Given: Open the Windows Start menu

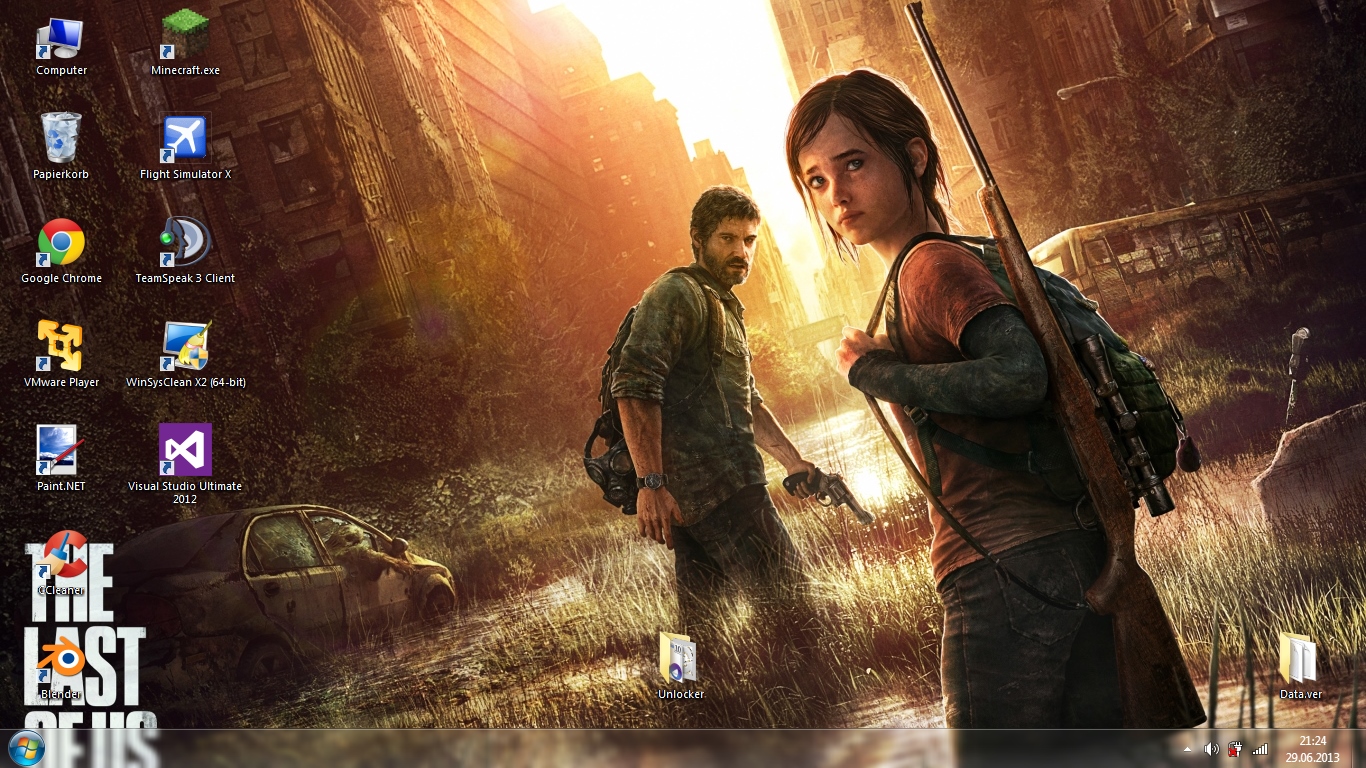Looking at the screenshot, I should (x=26, y=748).
